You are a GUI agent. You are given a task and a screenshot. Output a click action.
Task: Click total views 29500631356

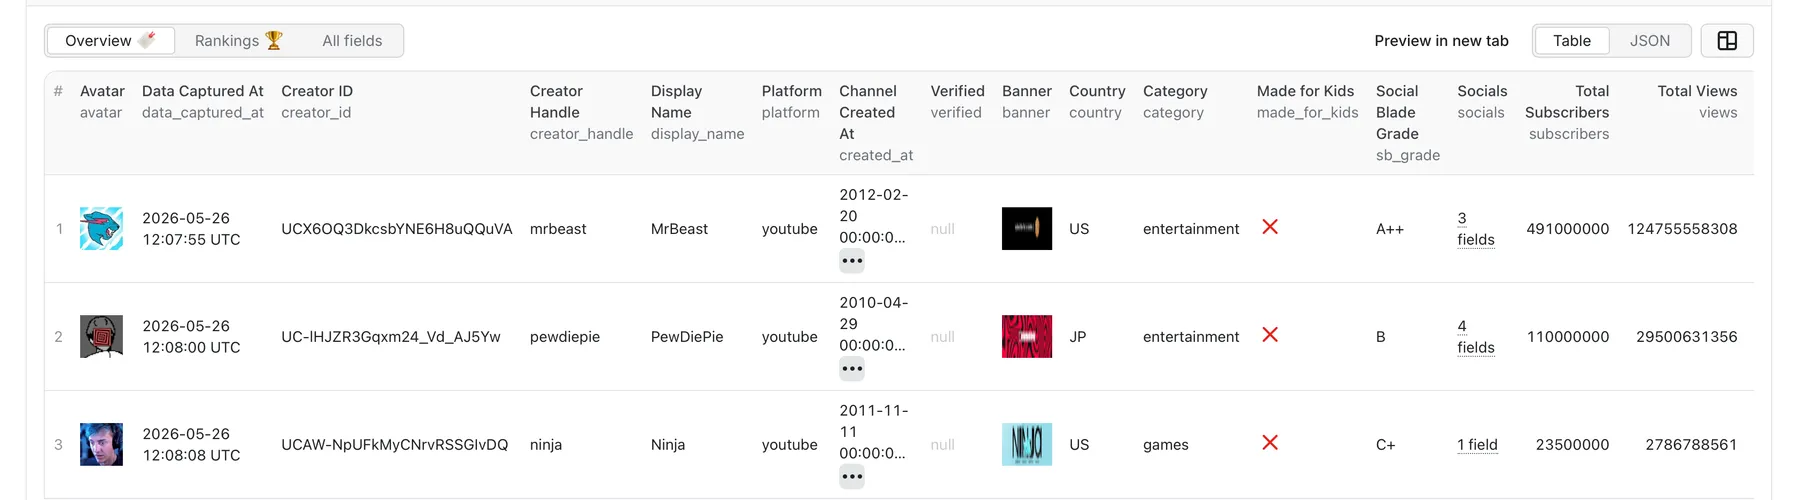(1686, 337)
